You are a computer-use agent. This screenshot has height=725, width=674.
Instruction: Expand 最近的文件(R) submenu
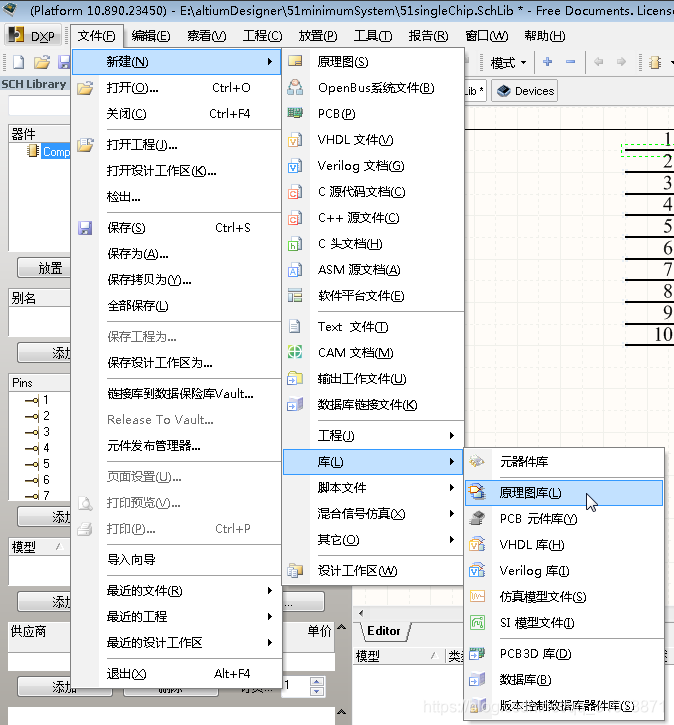pos(144,591)
